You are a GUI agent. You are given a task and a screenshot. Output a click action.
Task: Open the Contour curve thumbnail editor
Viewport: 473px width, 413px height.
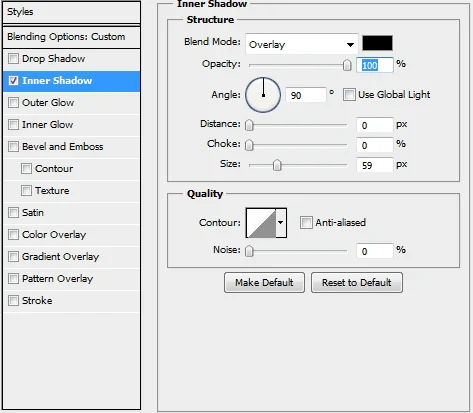[261, 223]
